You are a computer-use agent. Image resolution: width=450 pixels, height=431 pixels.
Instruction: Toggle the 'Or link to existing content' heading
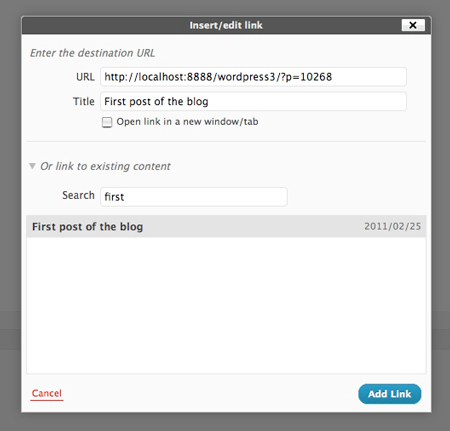click(x=105, y=166)
